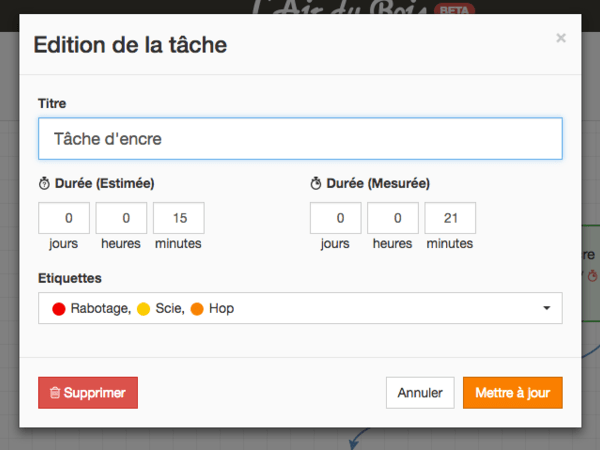Screen dimensions: 600x450
Task: Select the measured jours field
Action: (336, 218)
